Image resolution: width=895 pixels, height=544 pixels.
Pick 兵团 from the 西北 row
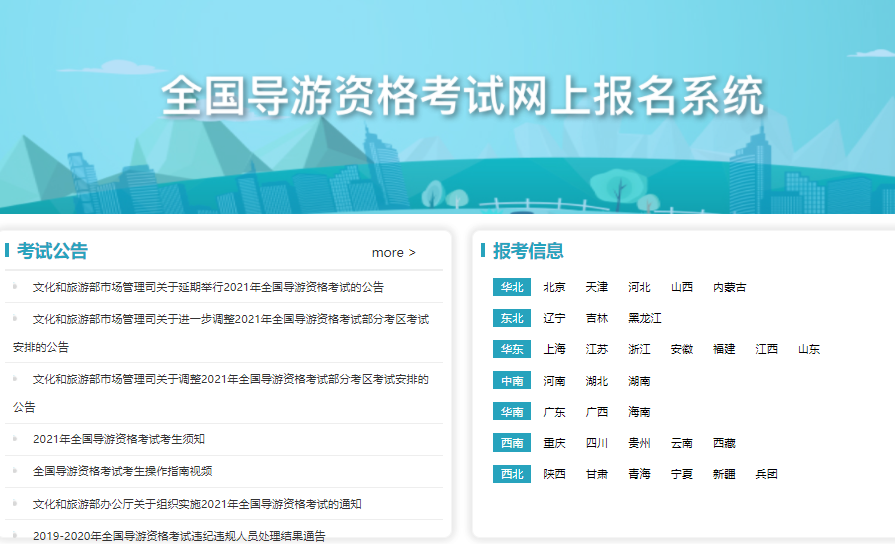(766, 474)
